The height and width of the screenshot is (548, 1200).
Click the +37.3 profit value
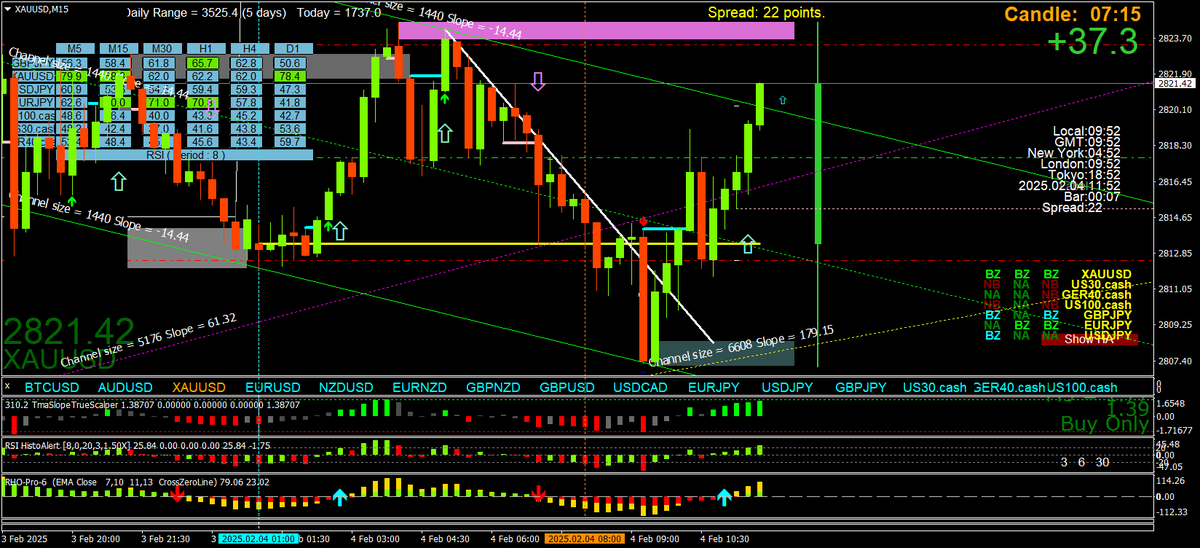click(1094, 42)
